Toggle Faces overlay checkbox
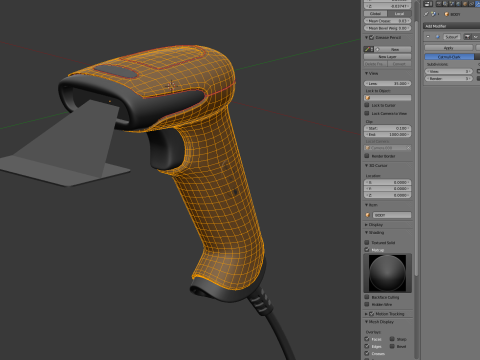 click(x=367, y=339)
